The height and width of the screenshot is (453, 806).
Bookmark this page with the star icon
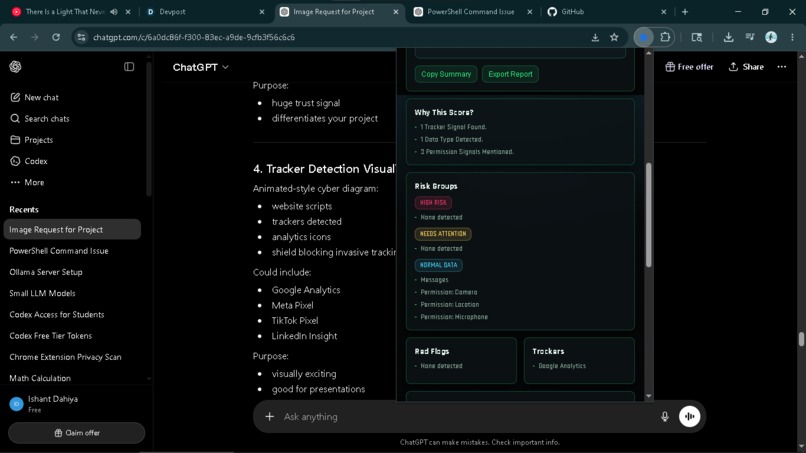pos(614,37)
